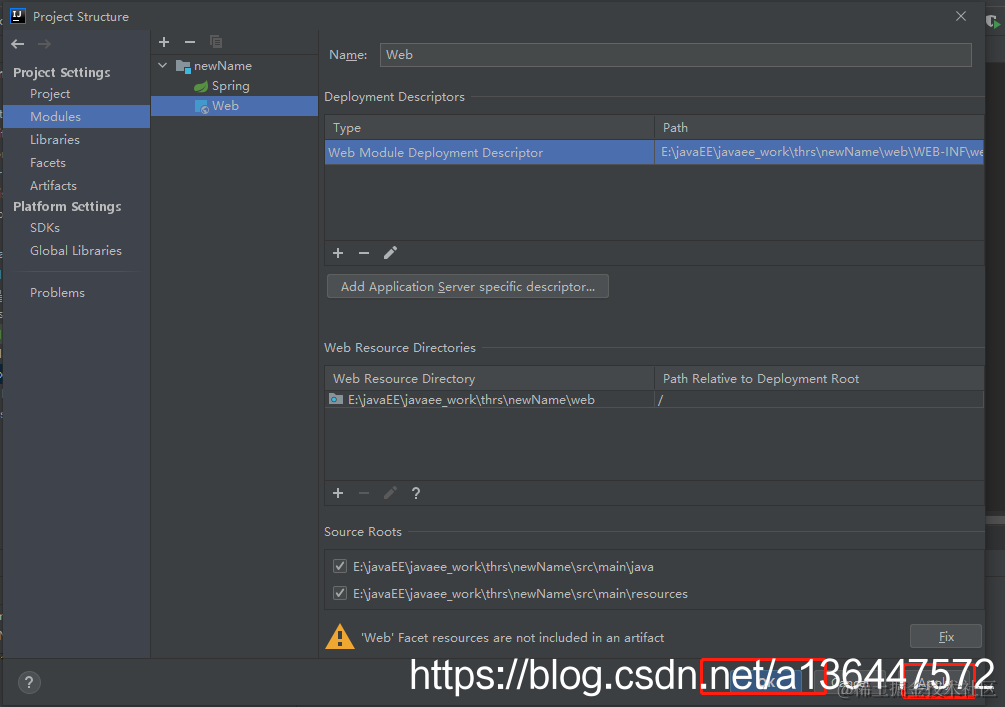Click the Web facet icon in tree
The height and width of the screenshot is (707, 1005).
tap(202, 106)
